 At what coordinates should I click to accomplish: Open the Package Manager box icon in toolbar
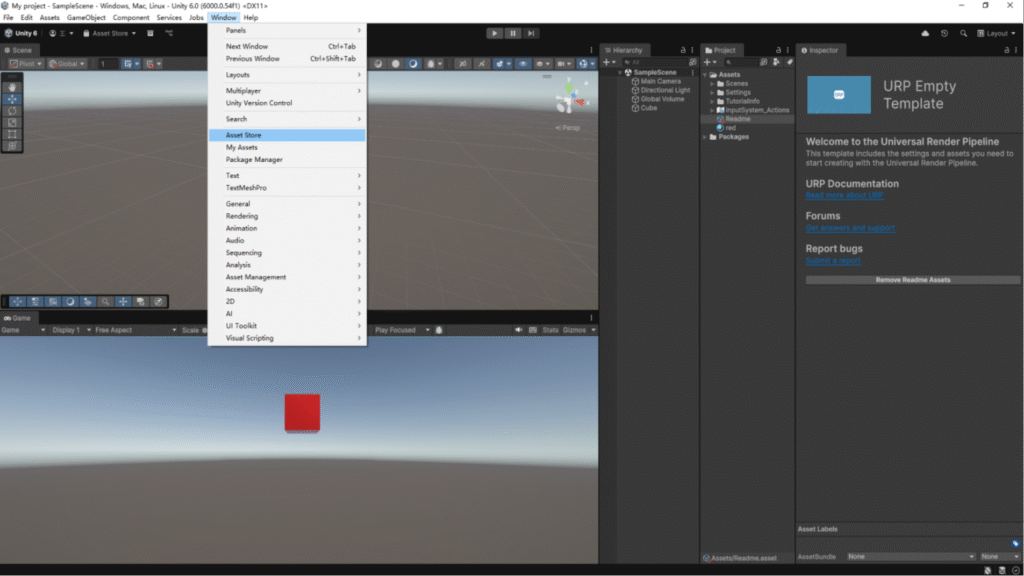point(150,33)
